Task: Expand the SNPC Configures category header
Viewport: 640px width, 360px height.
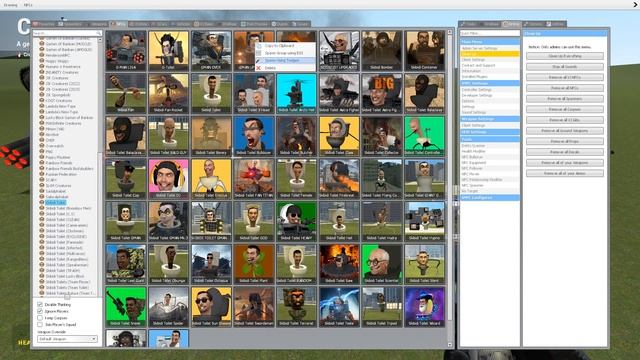Action: pos(490,198)
